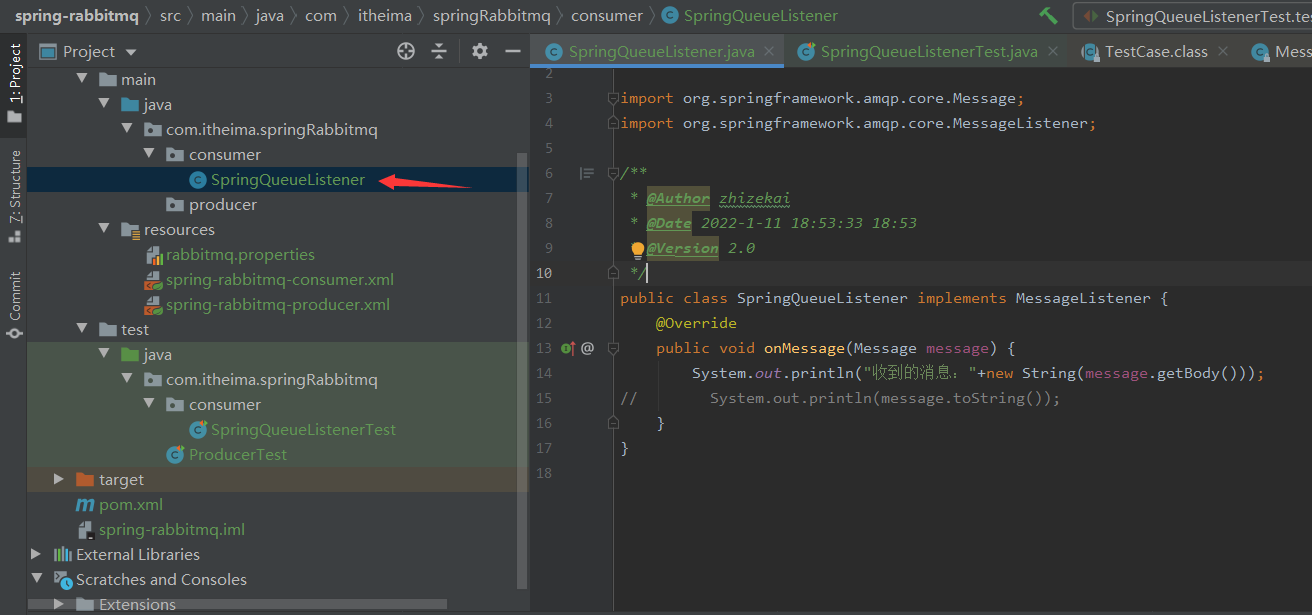Open the Project view dropdown arrow
Screen dimensions: 1312x615
(131, 52)
